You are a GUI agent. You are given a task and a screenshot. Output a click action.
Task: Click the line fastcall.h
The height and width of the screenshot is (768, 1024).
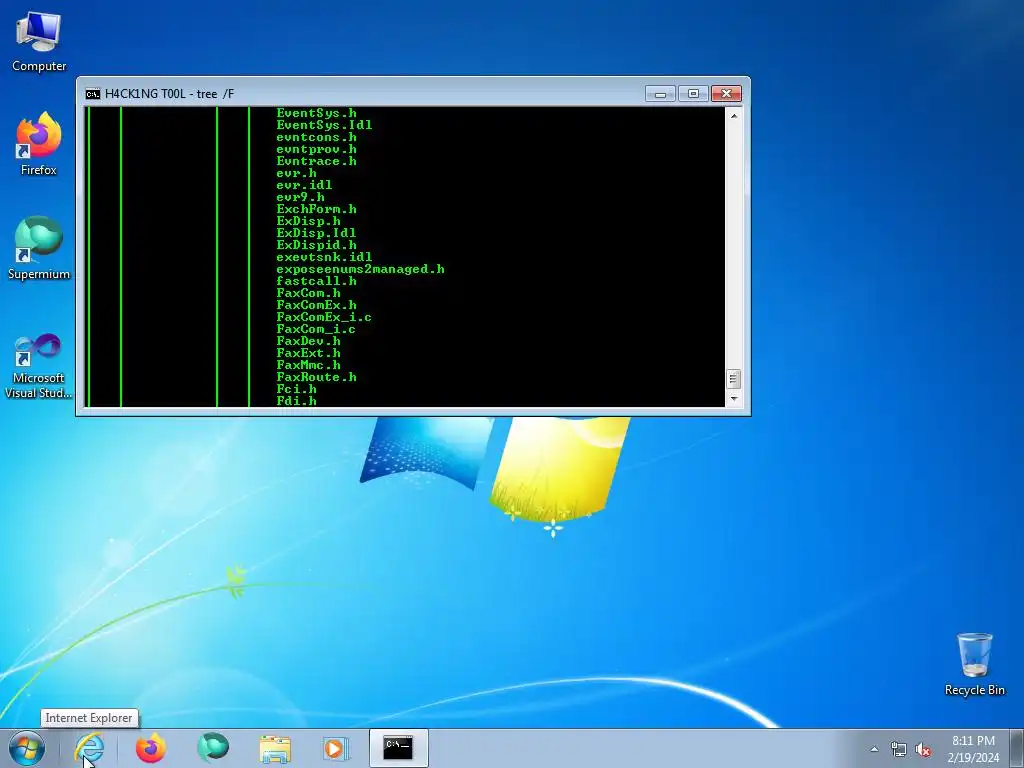click(x=317, y=281)
